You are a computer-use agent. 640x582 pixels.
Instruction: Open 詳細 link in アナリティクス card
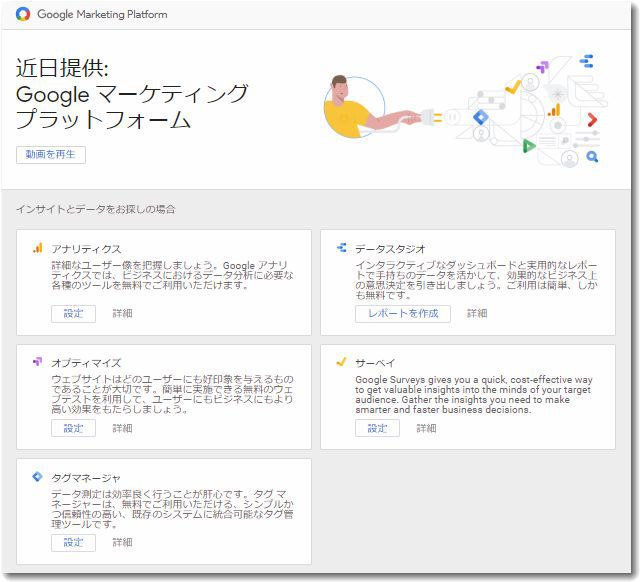point(122,313)
